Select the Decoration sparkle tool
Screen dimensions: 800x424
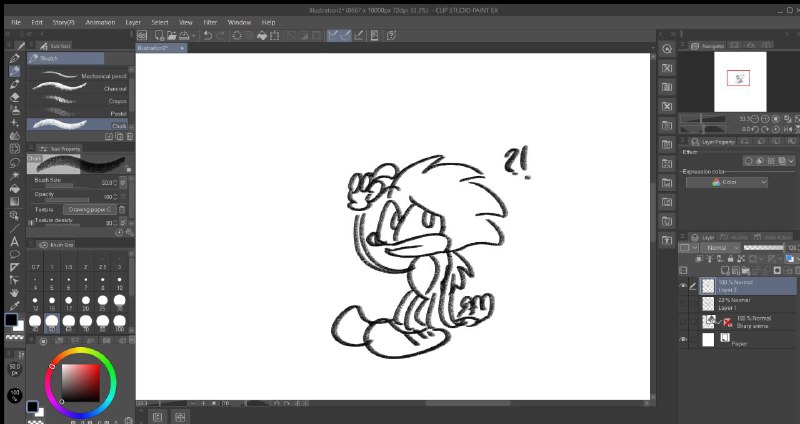(x=14, y=123)
